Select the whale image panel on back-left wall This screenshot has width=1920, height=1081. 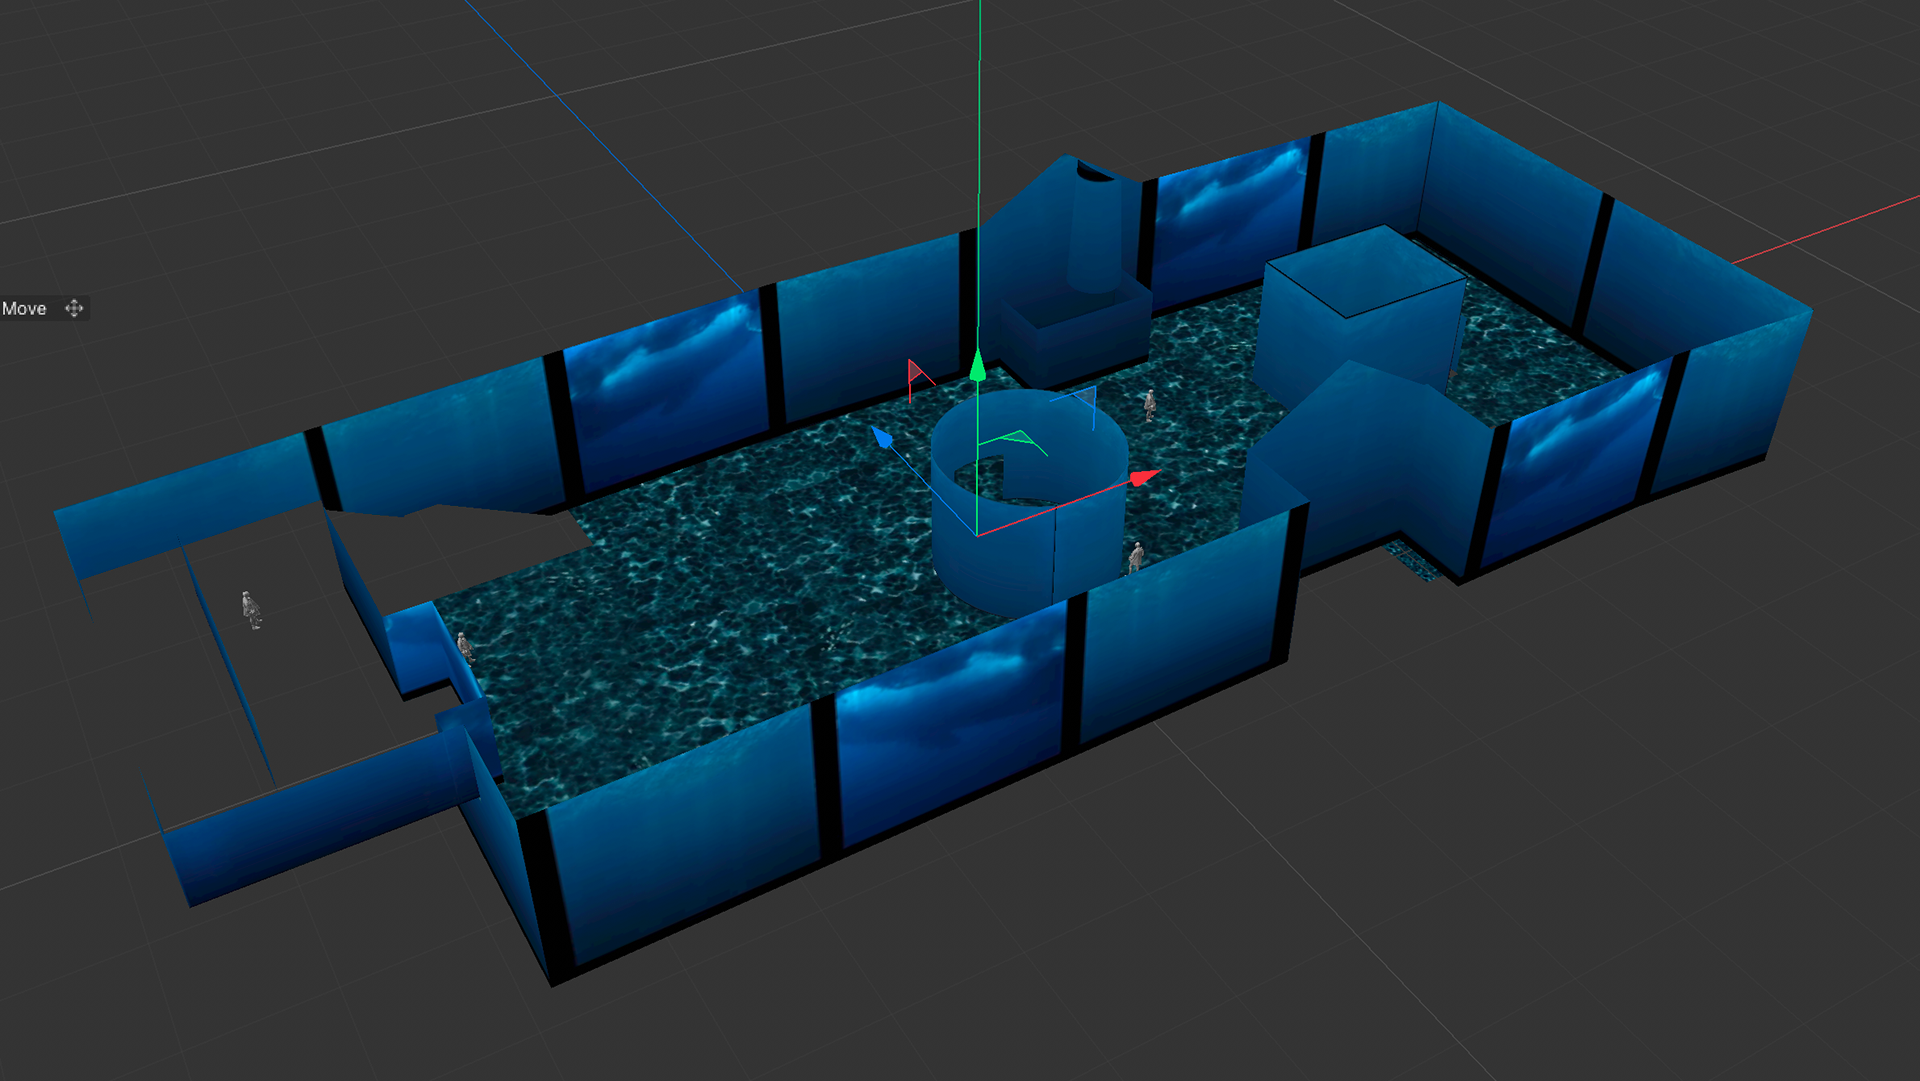(x=668, y=395)
